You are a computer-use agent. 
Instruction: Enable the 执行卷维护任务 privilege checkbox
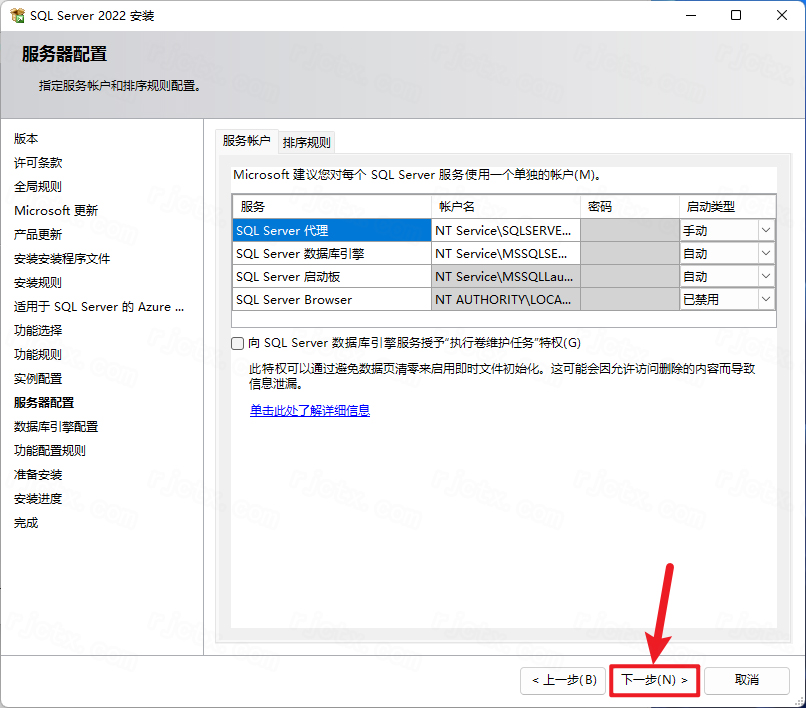[x=237, y=343]
